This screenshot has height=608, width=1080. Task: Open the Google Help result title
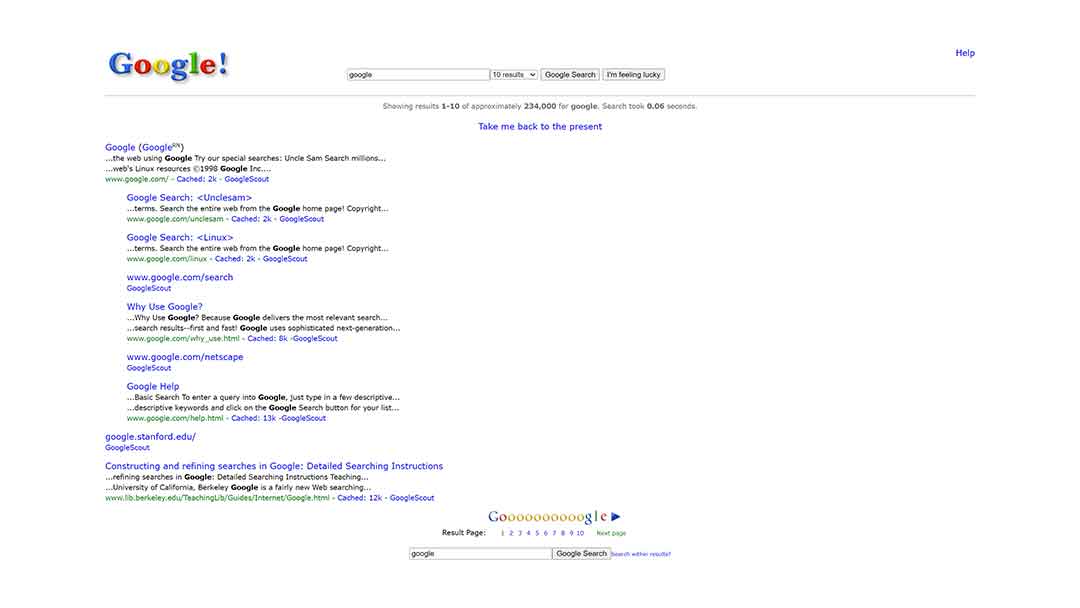click(x=153, y=387)
